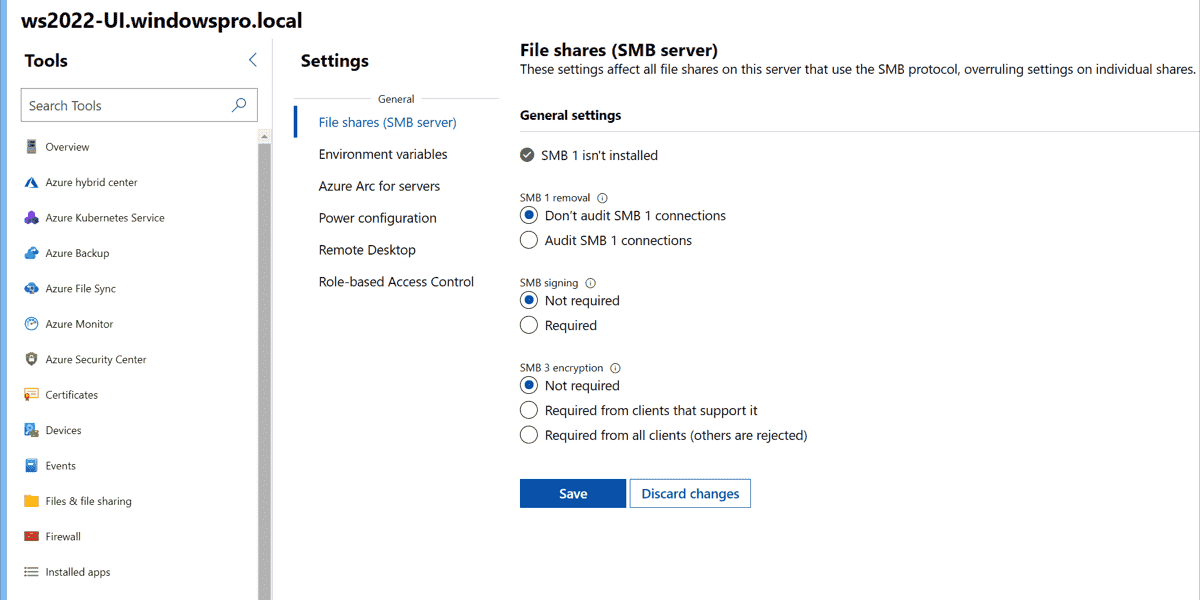
Task: Collapse the Tools panel with the chevron
Action: click(x=253, y=60)
